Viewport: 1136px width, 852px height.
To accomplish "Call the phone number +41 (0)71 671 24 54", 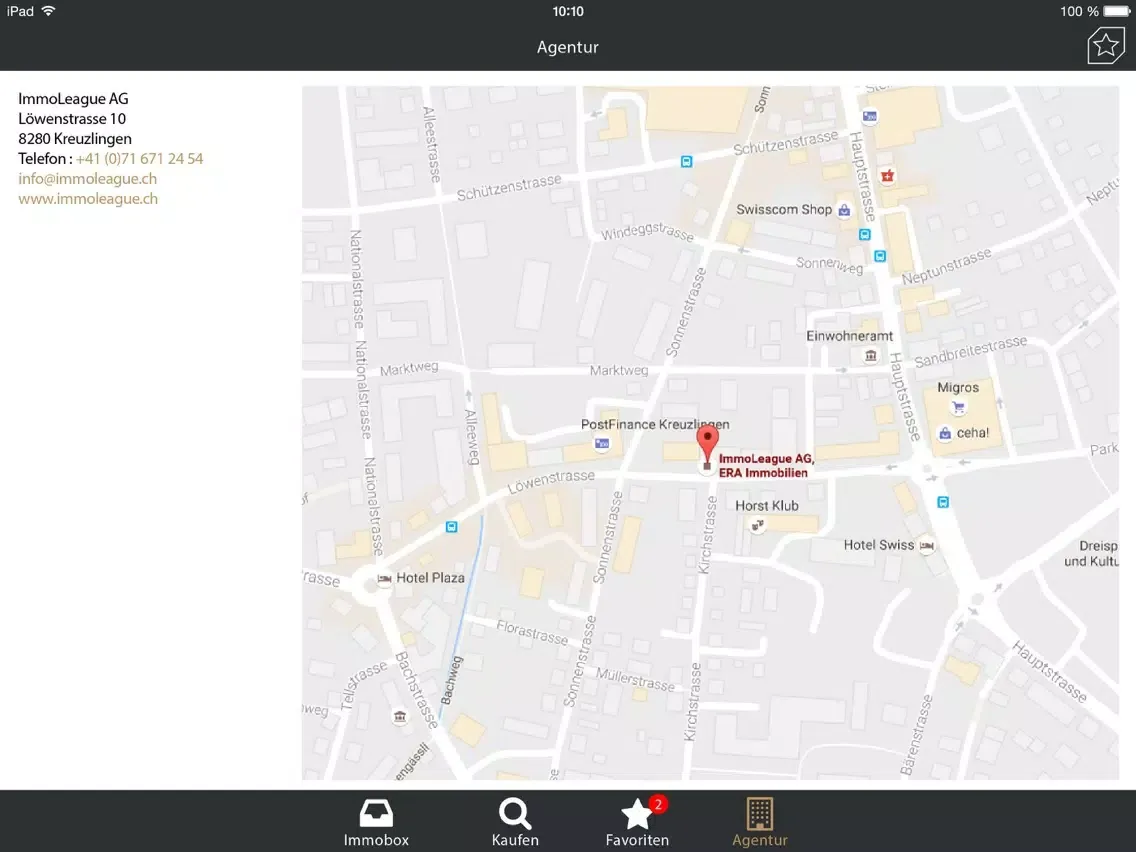I will [x=140, y=159].
